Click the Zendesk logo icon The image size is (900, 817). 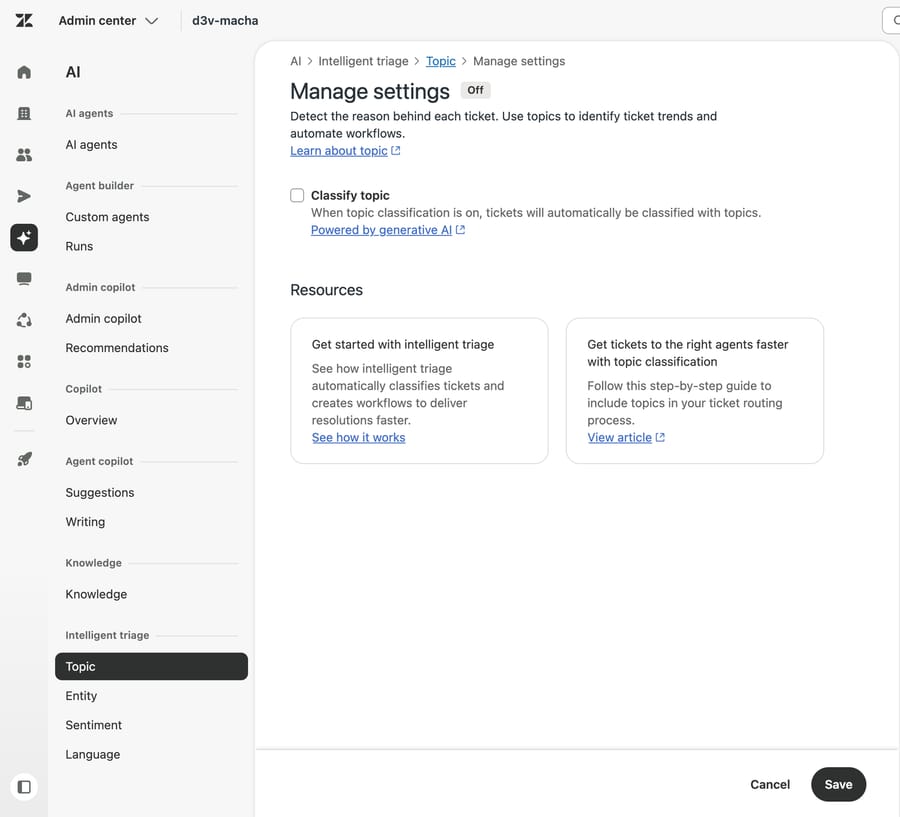coord(24,21)
